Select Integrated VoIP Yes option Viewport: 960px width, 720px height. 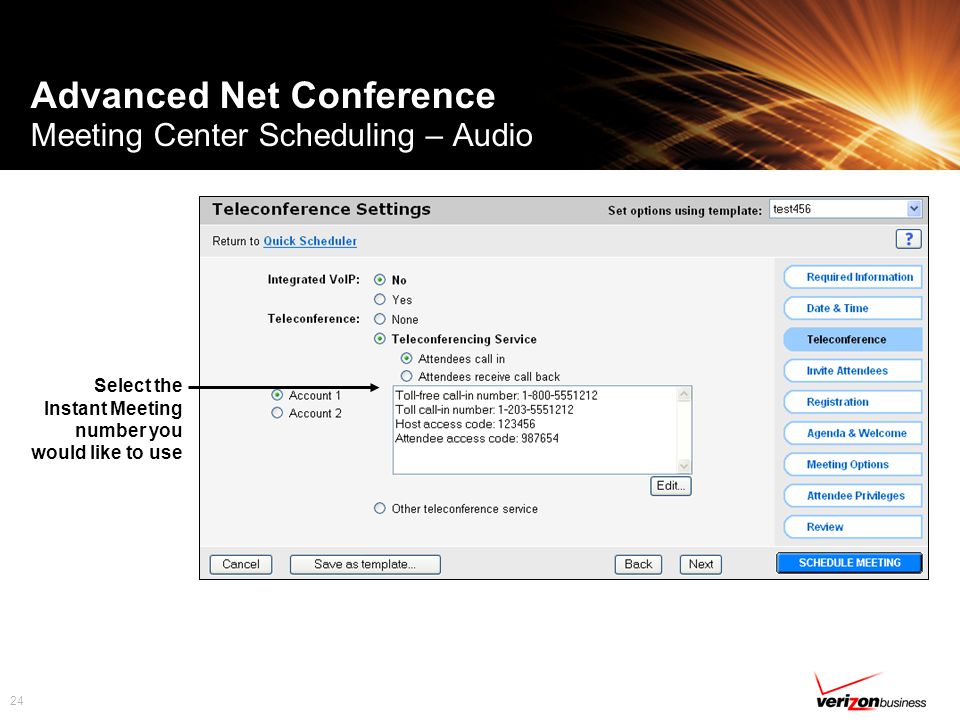[380, 299]
